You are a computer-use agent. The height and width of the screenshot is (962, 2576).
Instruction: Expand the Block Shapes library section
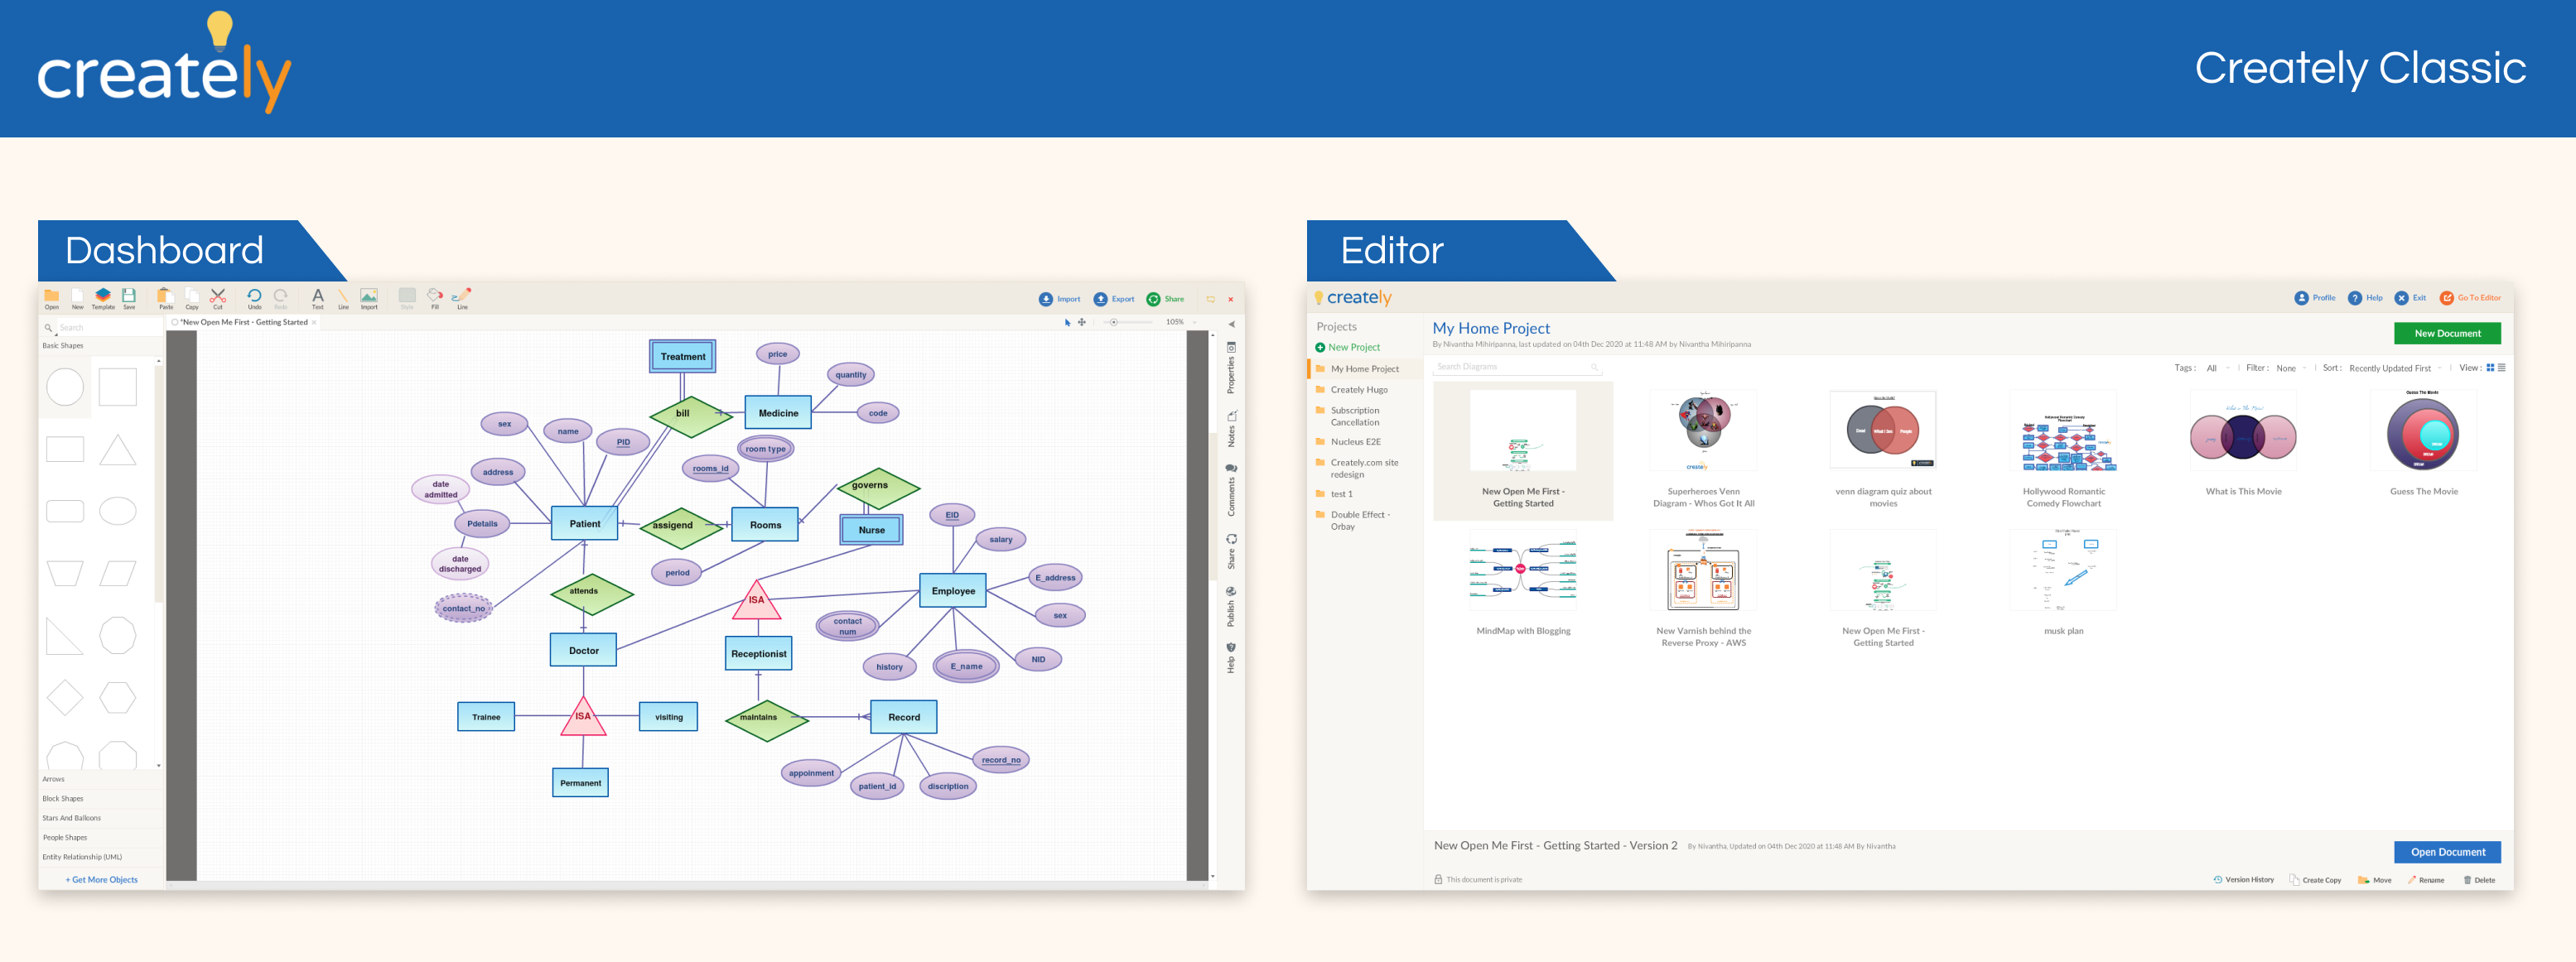click(63, 798)
